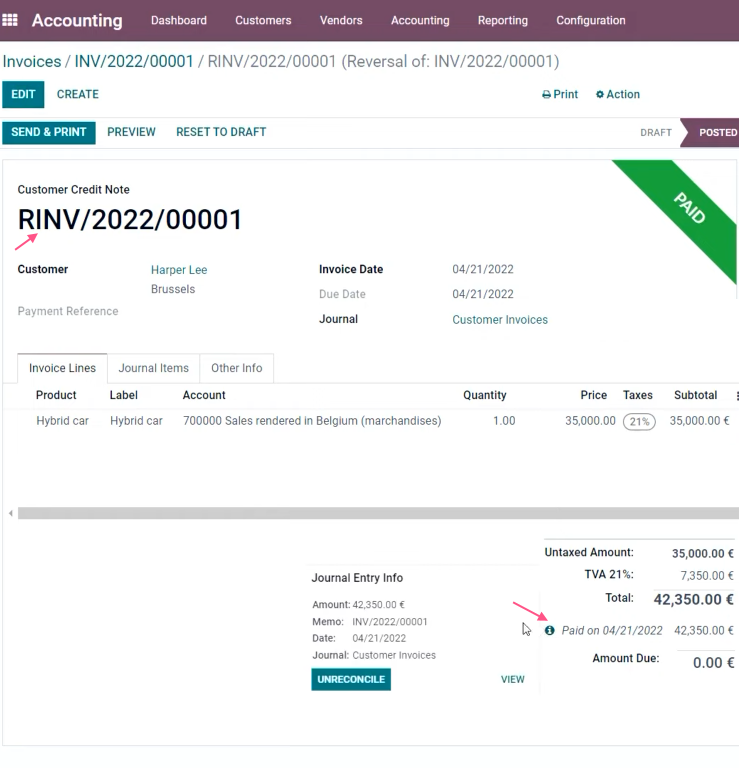
Task: Open the Print dropdown
Action: (560, 95)
